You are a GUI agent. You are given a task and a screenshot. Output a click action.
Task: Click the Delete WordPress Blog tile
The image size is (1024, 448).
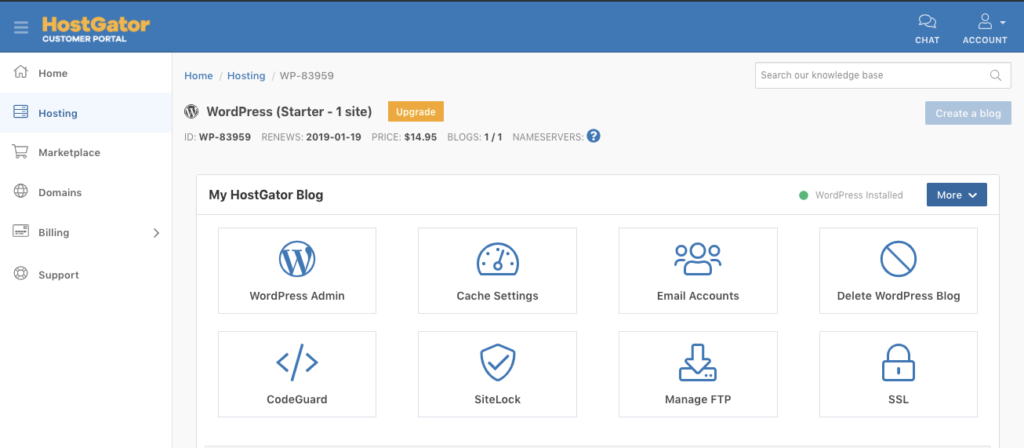(x=898, y=270)
